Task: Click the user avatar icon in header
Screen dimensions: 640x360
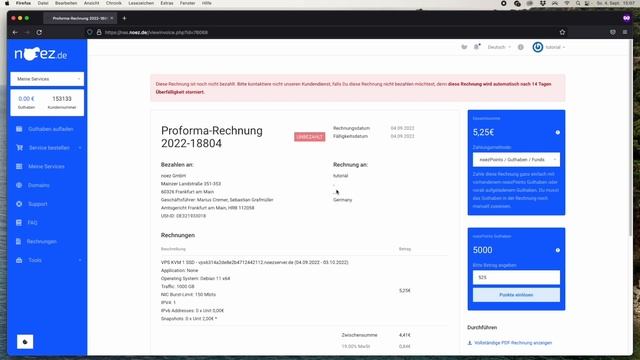Action: pyautogui.click(x=538, y=47)
